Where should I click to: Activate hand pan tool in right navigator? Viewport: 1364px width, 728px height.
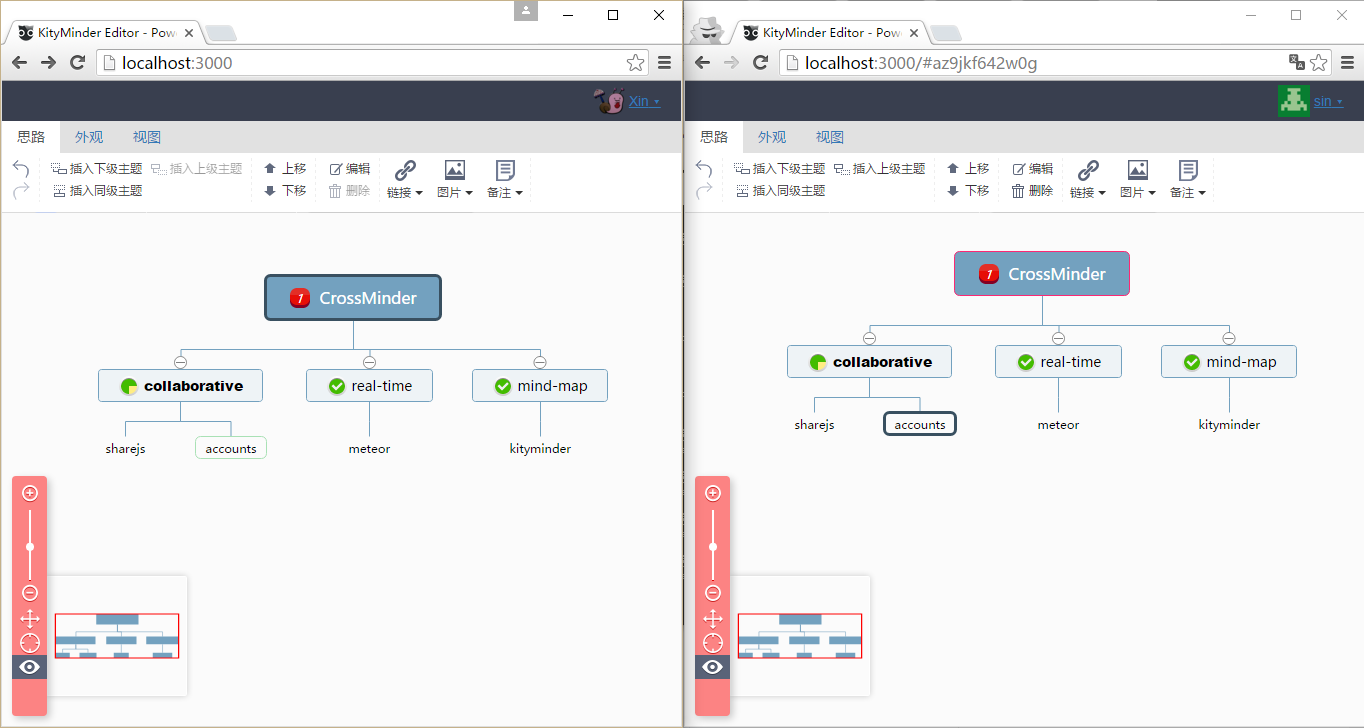click(713, 618)
